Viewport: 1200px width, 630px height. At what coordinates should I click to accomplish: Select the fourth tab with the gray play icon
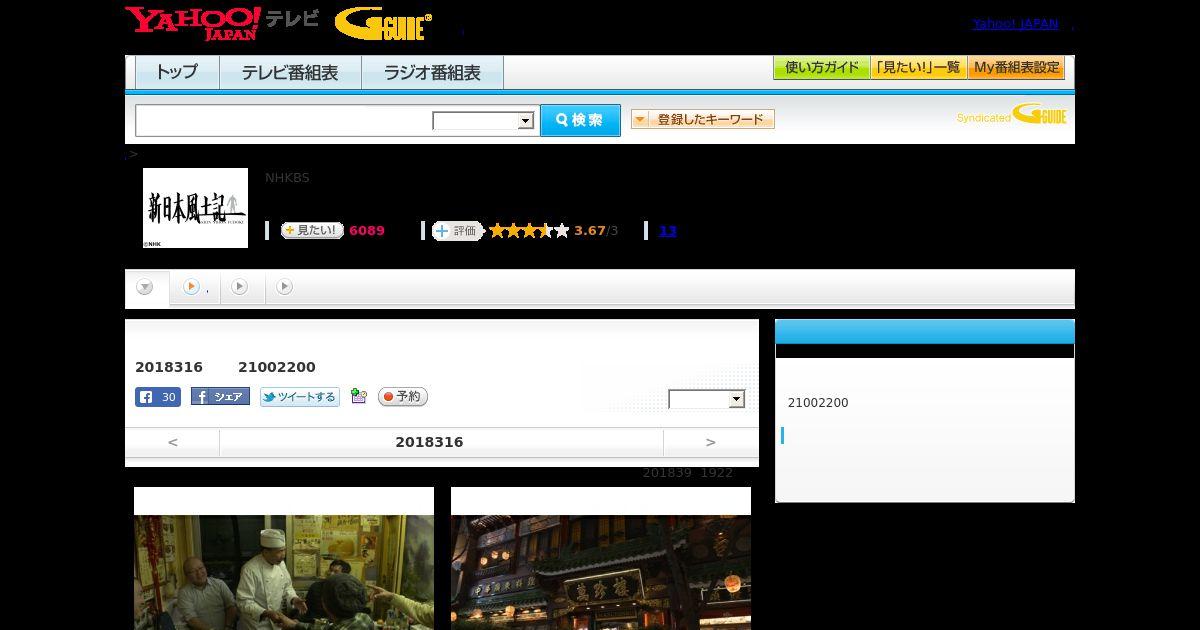click(285, 287)
